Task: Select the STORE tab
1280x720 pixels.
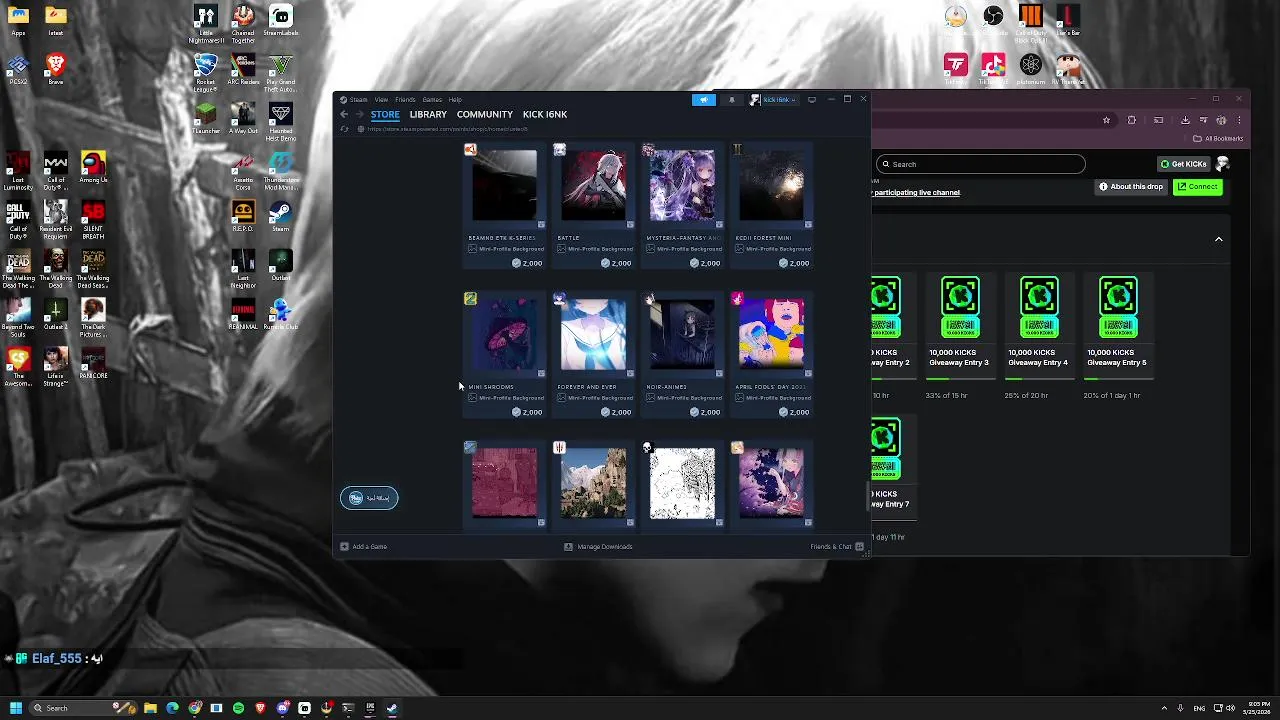Action: pos(385,115)
